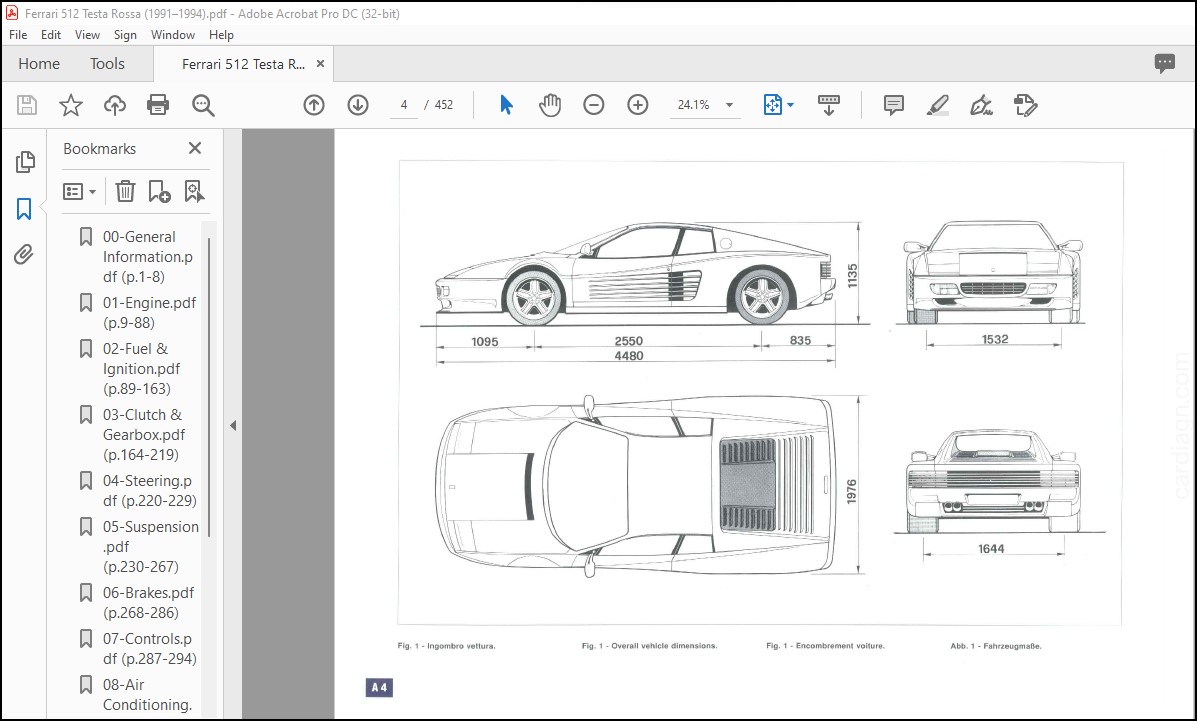Open the Window menu
Viewport: 1197px width, 721px height.
point(173,34)
